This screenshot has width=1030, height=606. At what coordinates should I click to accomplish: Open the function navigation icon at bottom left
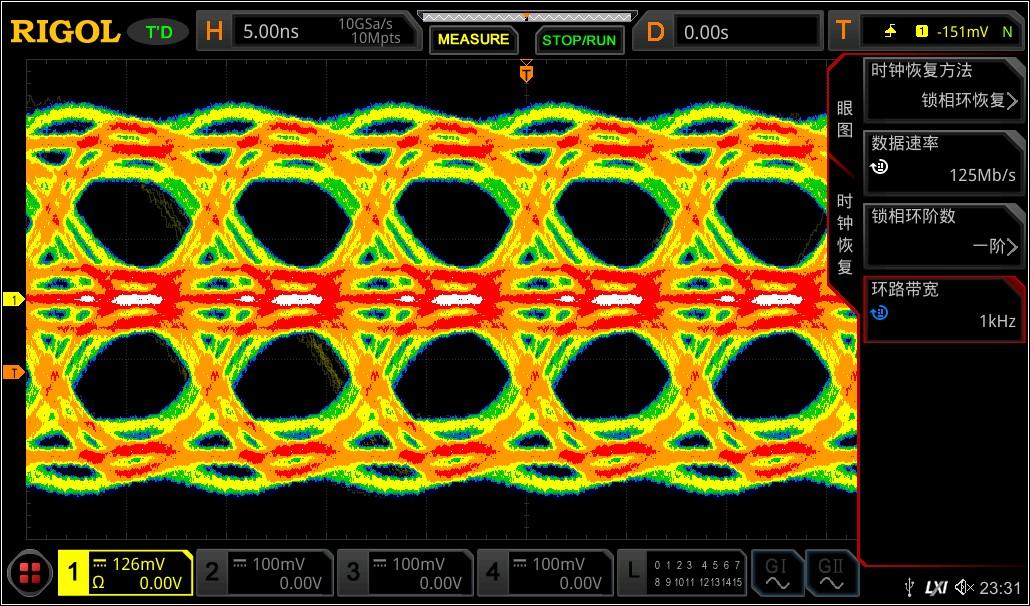tap(30, 573)
